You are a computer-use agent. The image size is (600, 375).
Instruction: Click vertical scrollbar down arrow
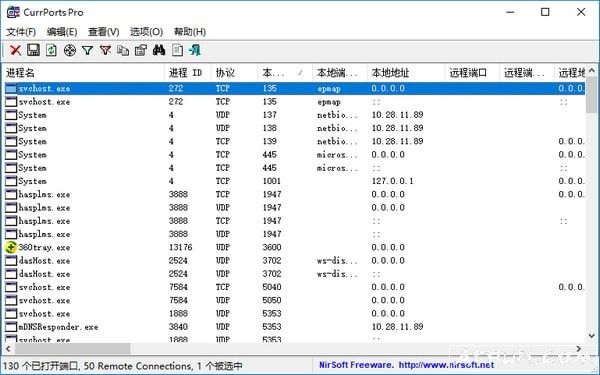[x=592, y=336]
